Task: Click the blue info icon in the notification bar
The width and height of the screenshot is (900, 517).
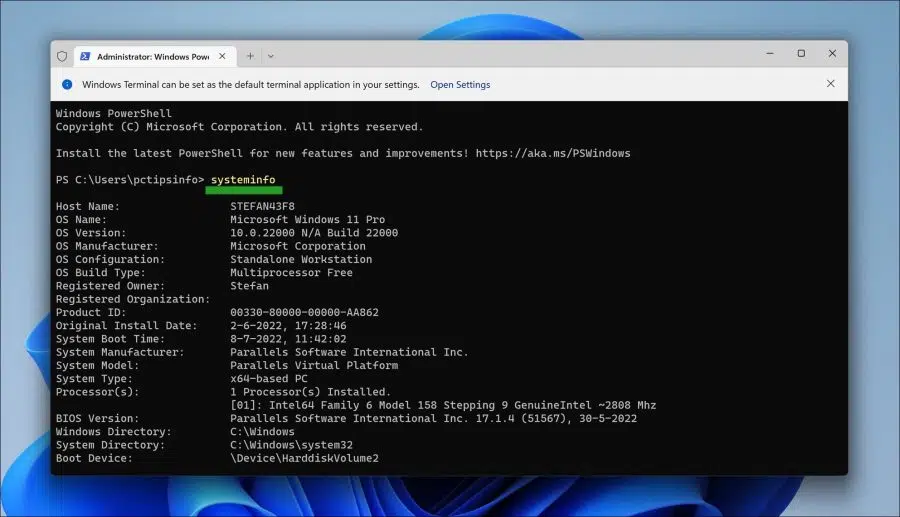Action: click(67, 84)
